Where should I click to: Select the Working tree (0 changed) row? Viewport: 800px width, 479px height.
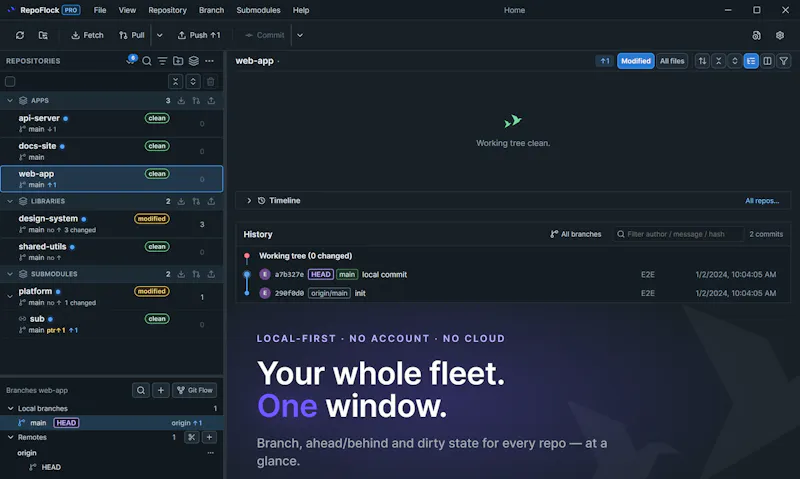click(x=513, y=256)
